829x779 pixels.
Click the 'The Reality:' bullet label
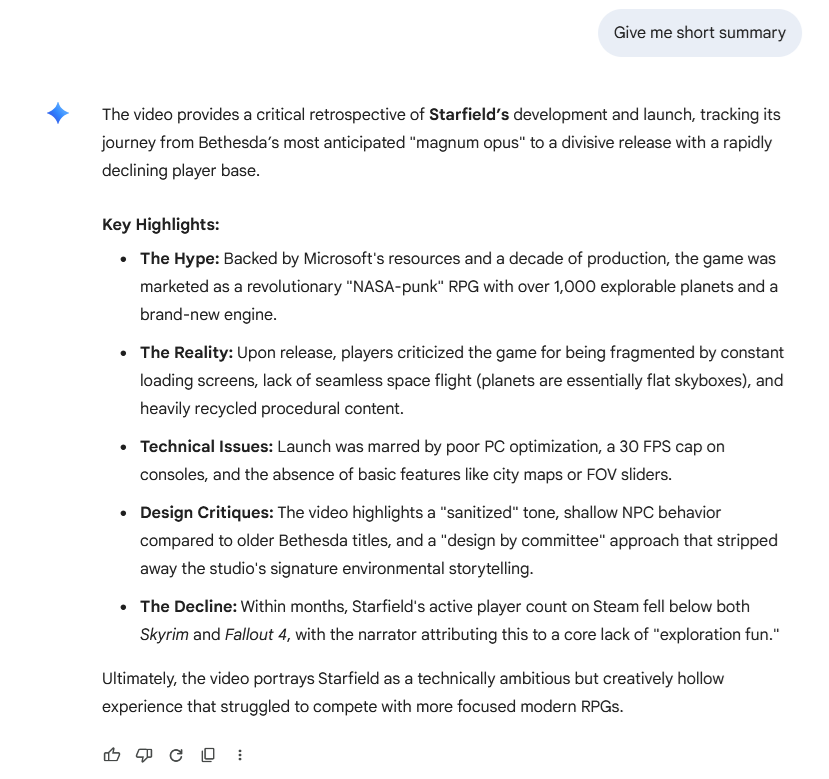[x=187, y=353]
